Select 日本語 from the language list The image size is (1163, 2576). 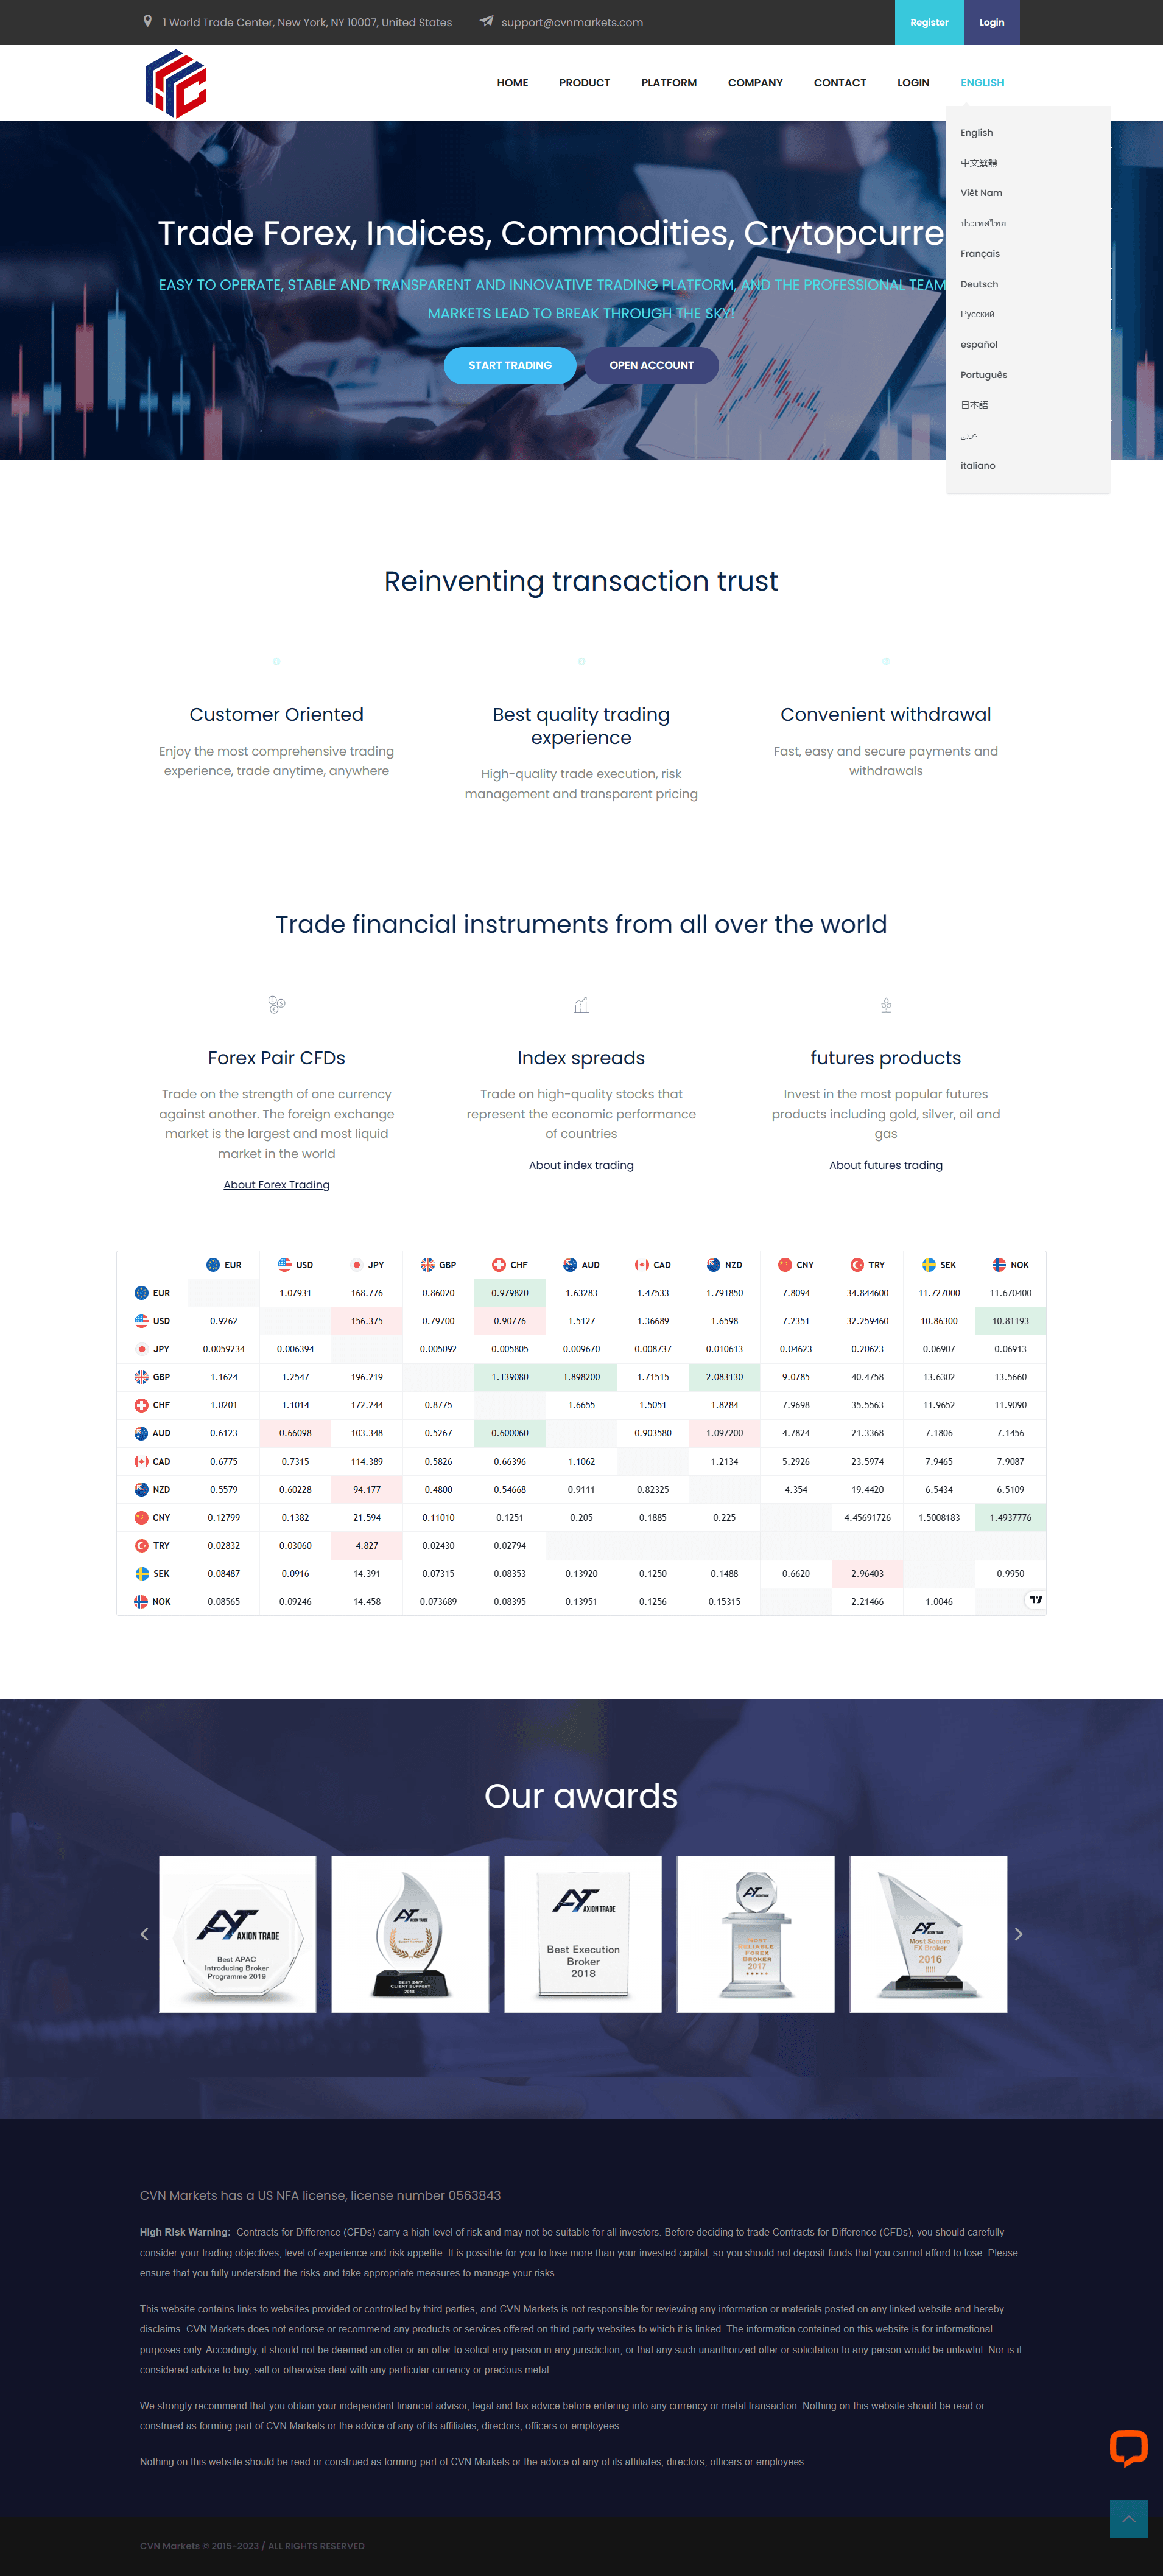point(974,404)
